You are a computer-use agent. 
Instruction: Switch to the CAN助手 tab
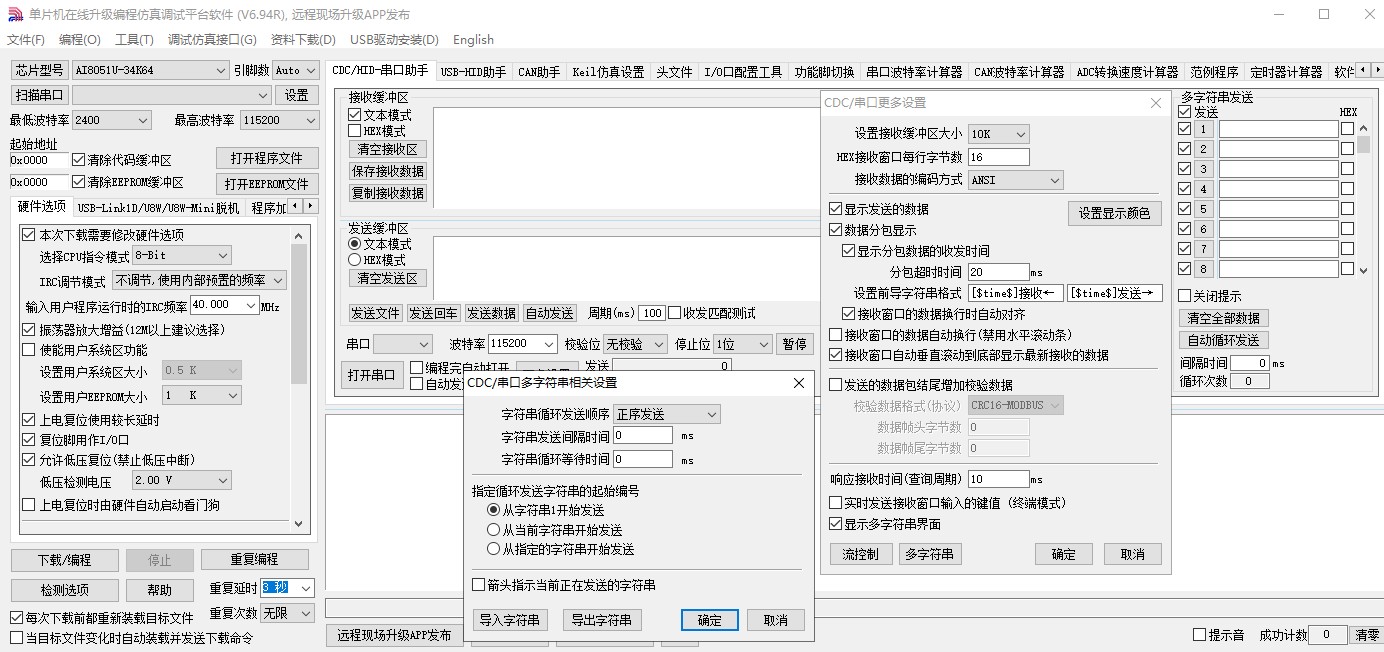pos(539,72)
